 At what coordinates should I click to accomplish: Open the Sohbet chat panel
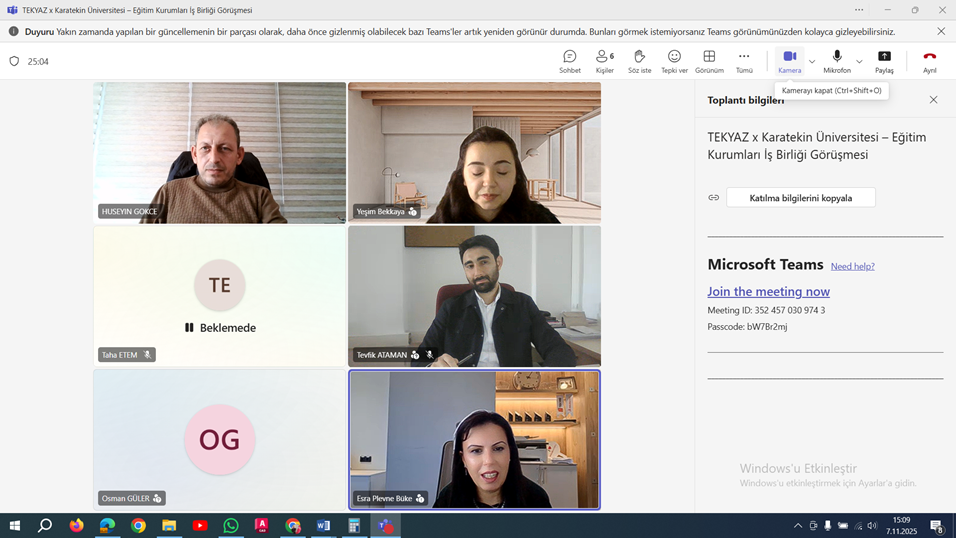570,61
